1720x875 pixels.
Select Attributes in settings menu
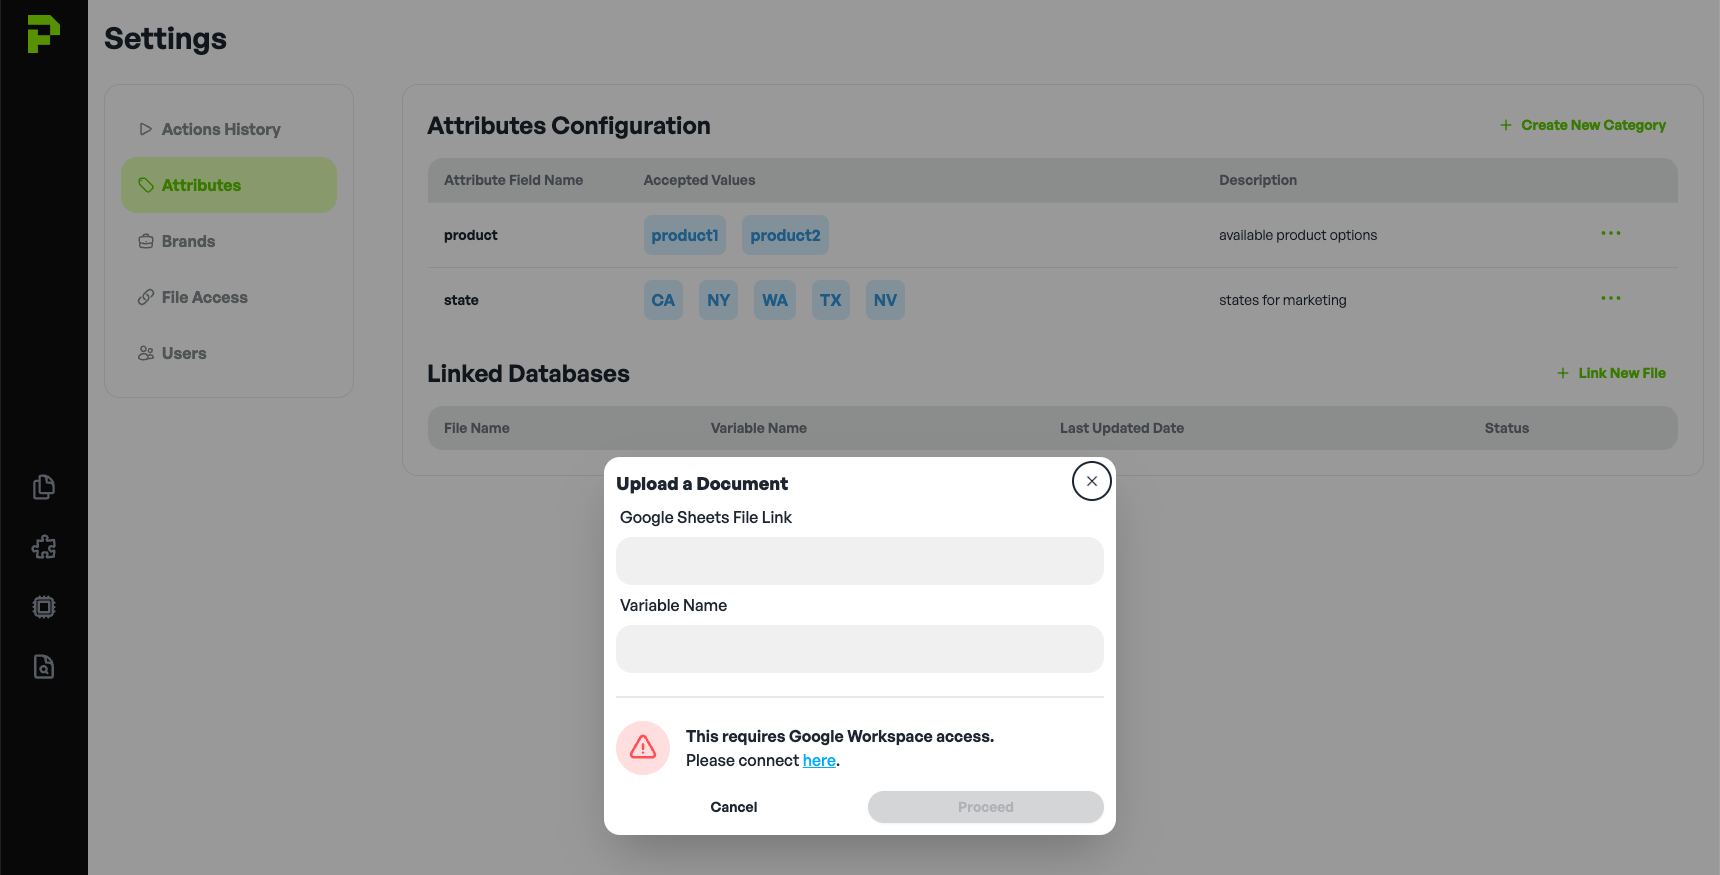tap(229, 185)
